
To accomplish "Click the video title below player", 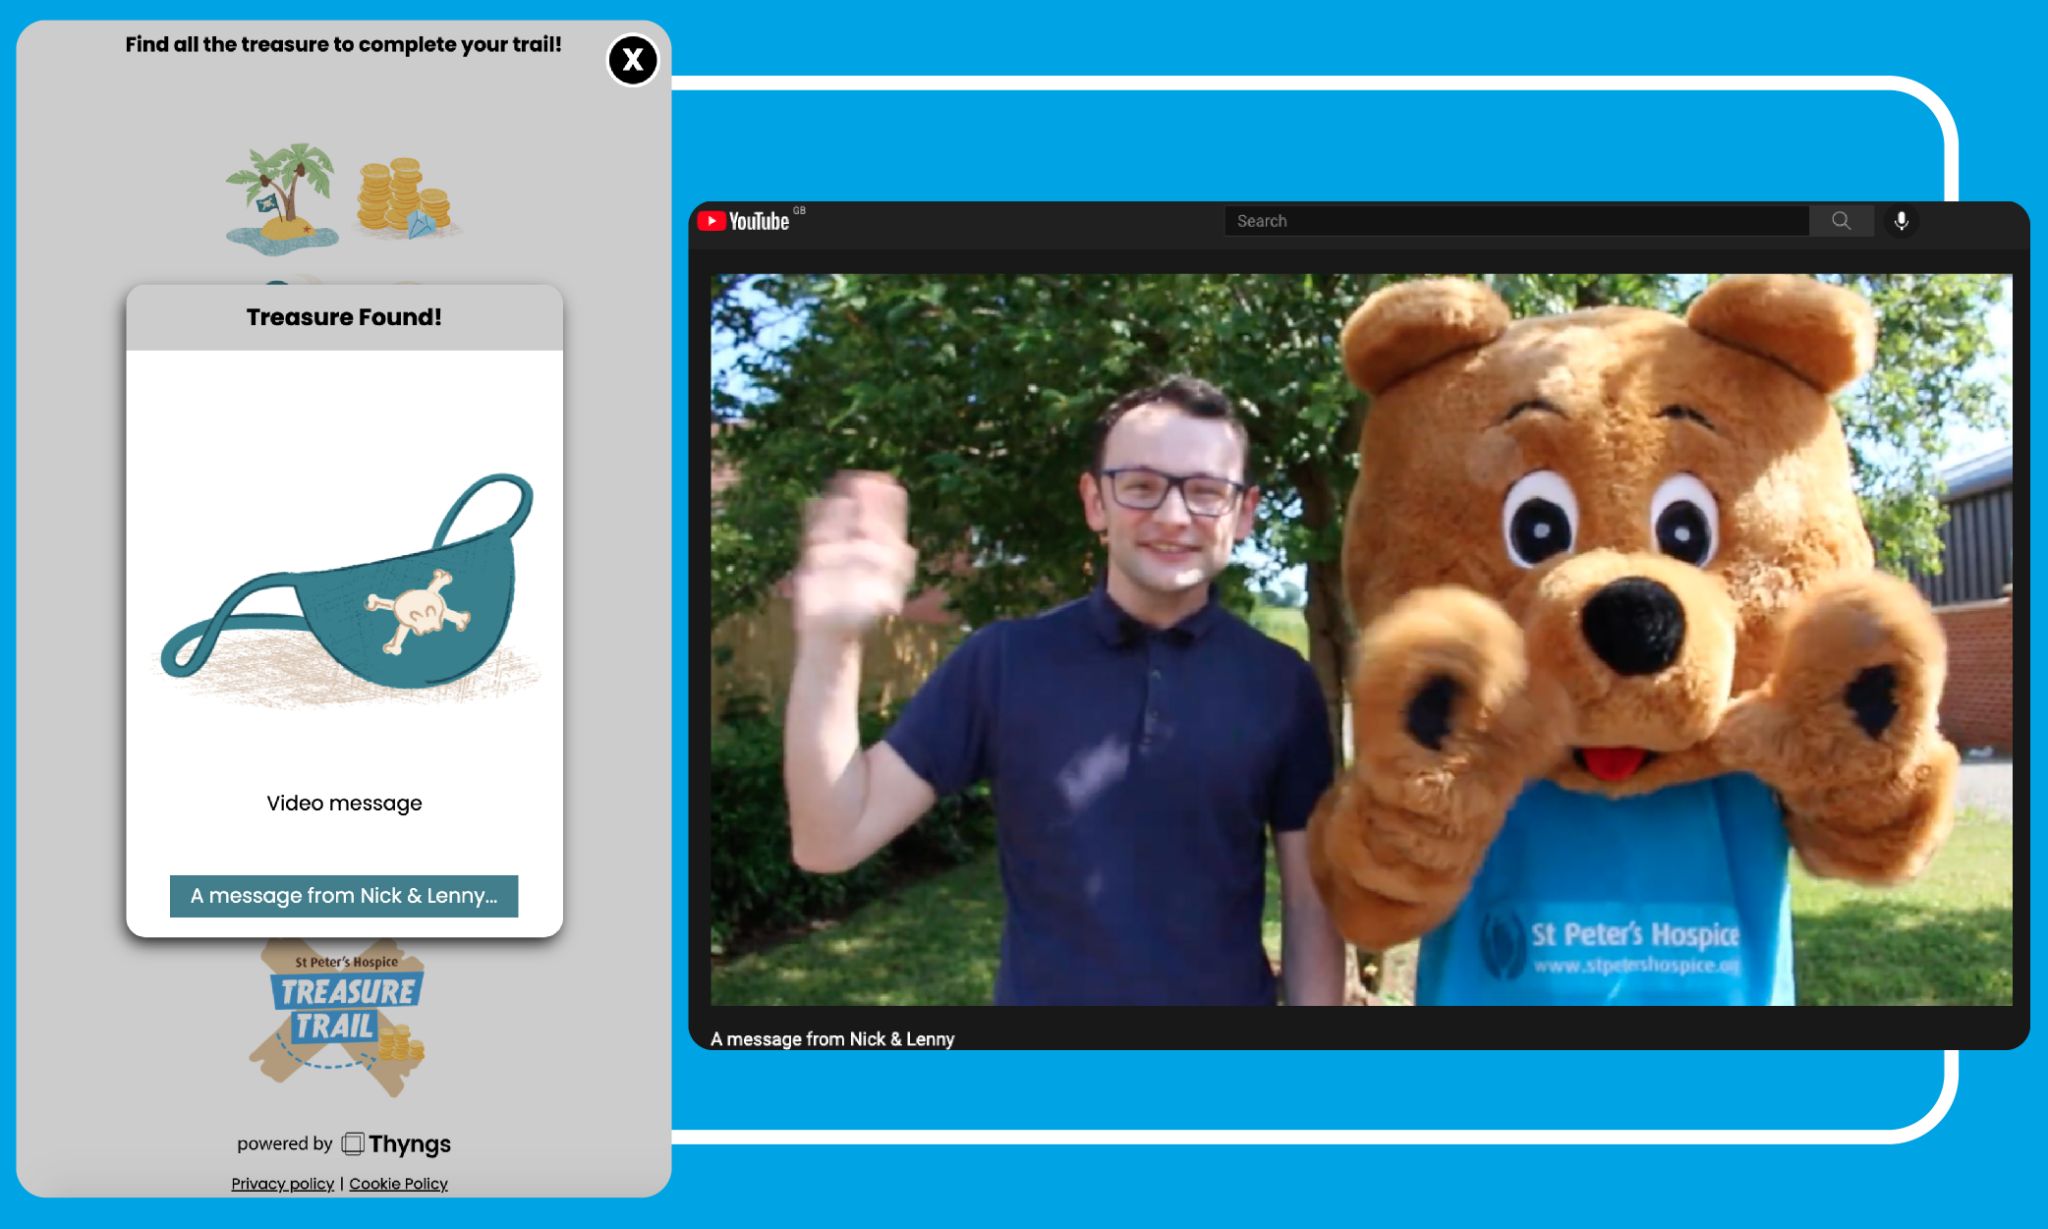I will click(832, 1038).
